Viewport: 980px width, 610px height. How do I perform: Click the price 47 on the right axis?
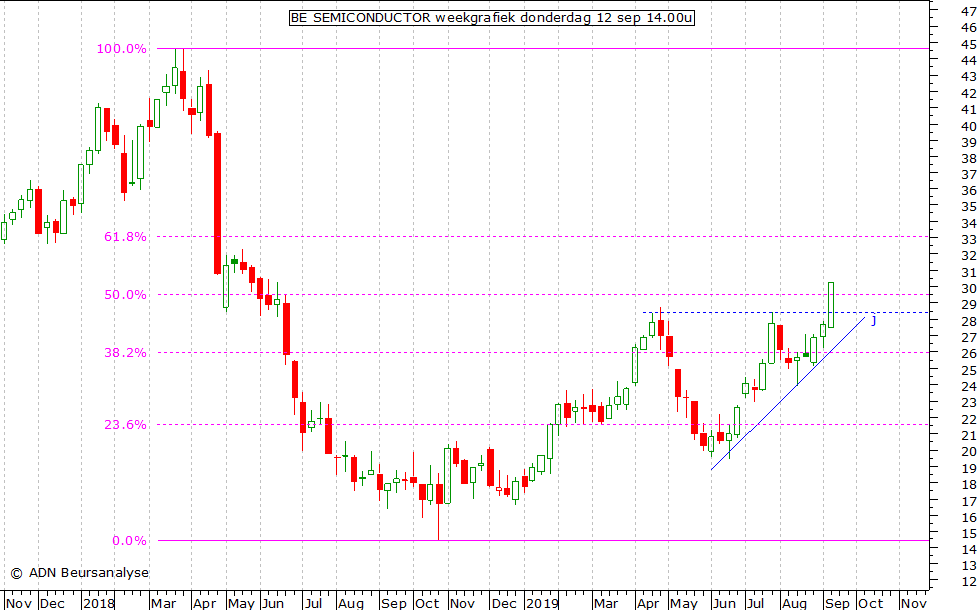969,11
